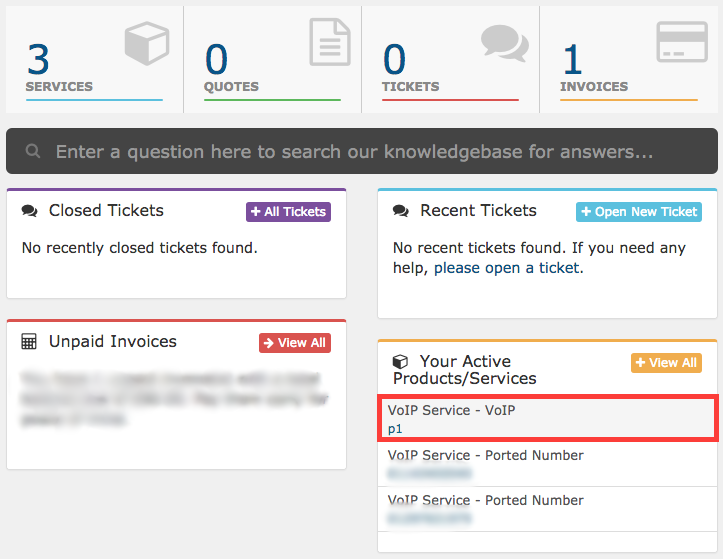This screenshot has height=559, width=723.
Task: Click the Open New Ticket button
Action: (639, 212)
